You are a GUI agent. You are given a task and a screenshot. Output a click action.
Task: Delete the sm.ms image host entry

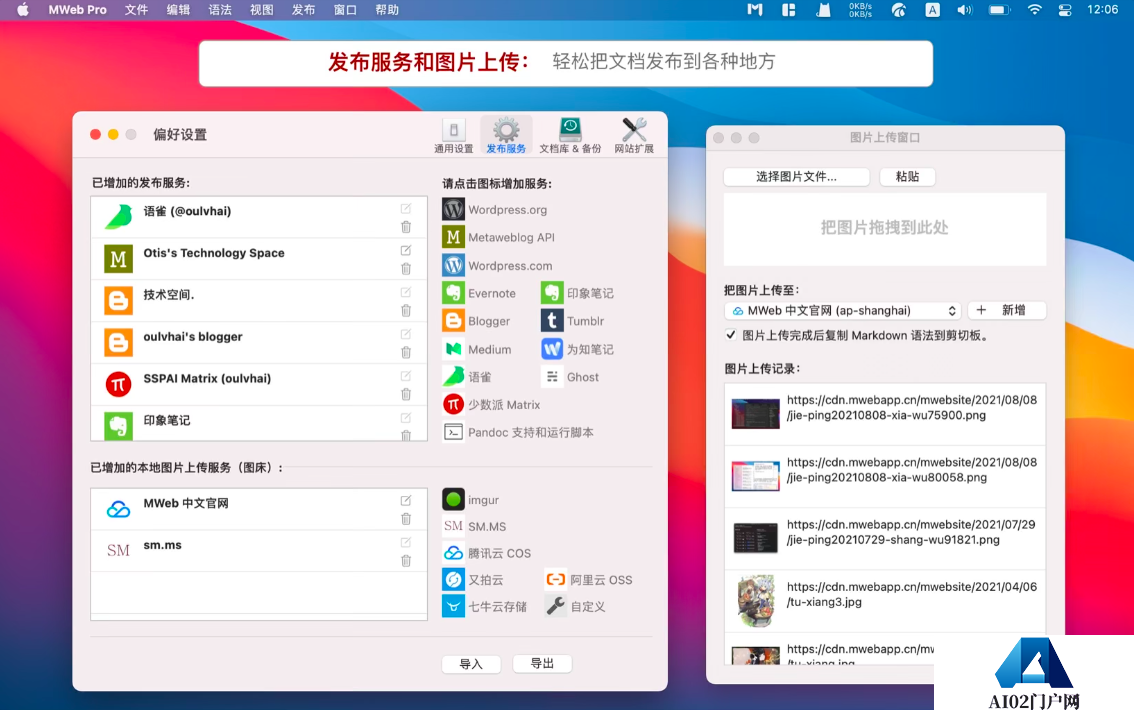coord(406,561)
